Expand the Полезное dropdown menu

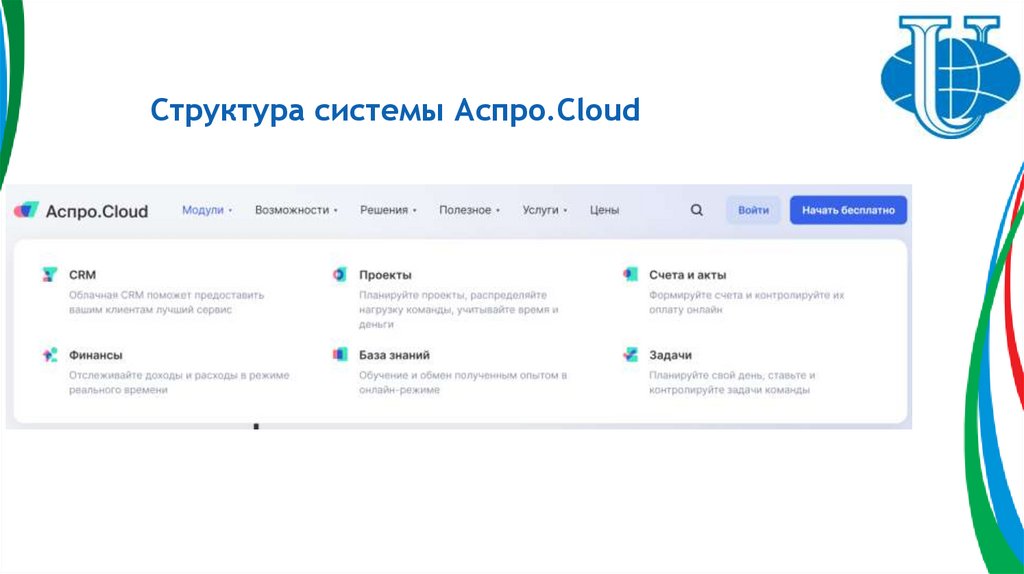point(469,210)
